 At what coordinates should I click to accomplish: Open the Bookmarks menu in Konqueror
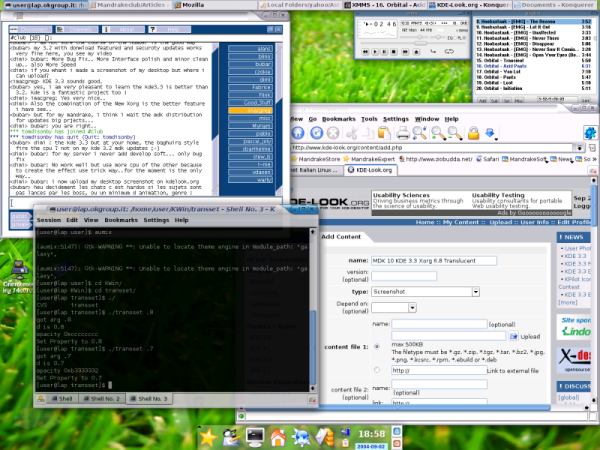tap(339, 119)
